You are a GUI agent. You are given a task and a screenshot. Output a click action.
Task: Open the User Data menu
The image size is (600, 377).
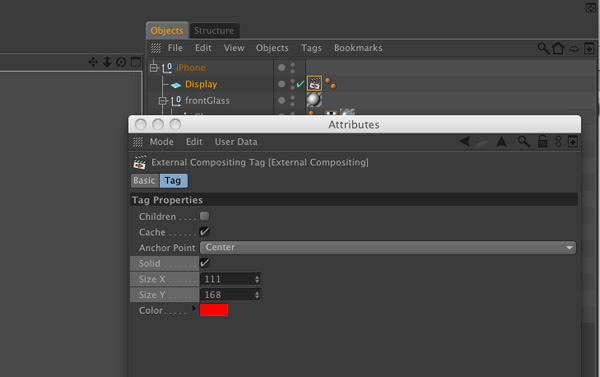[236, 142]
